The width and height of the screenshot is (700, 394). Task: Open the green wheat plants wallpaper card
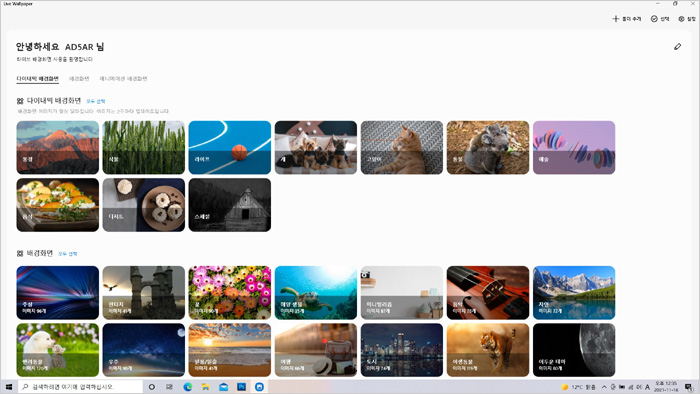[x=144, y=147]
